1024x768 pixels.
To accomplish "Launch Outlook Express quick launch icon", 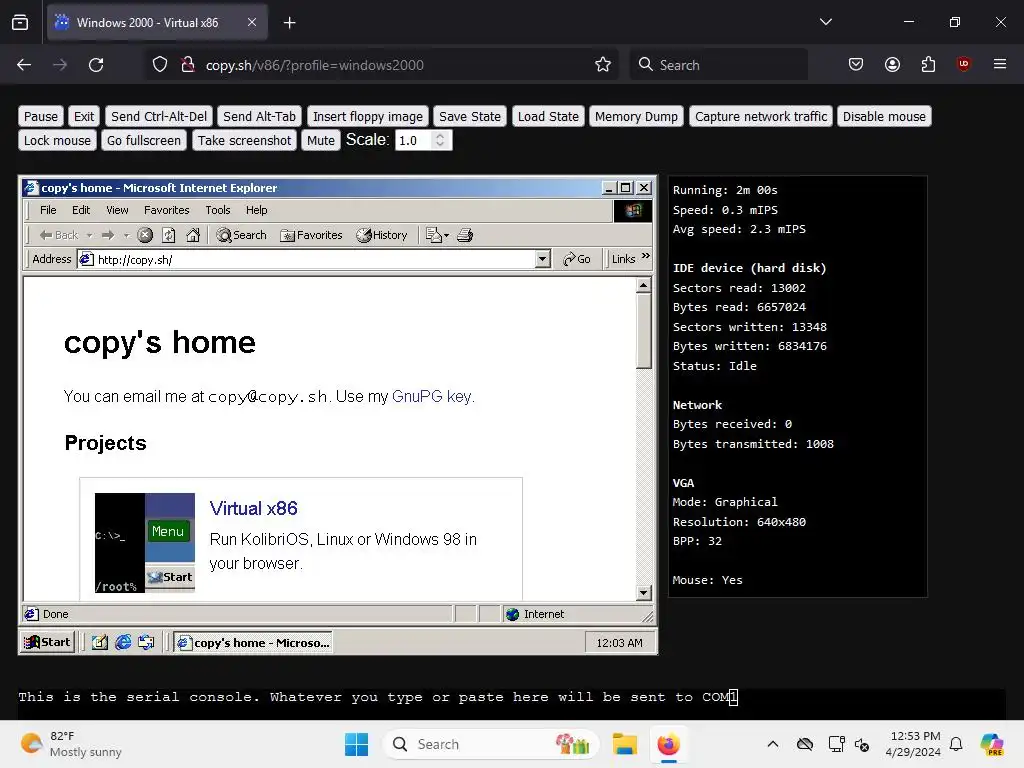I will tap(146, 643).
